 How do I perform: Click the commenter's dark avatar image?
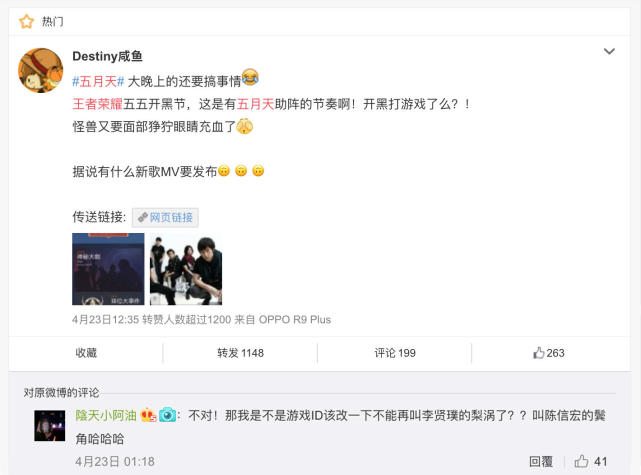49,426
